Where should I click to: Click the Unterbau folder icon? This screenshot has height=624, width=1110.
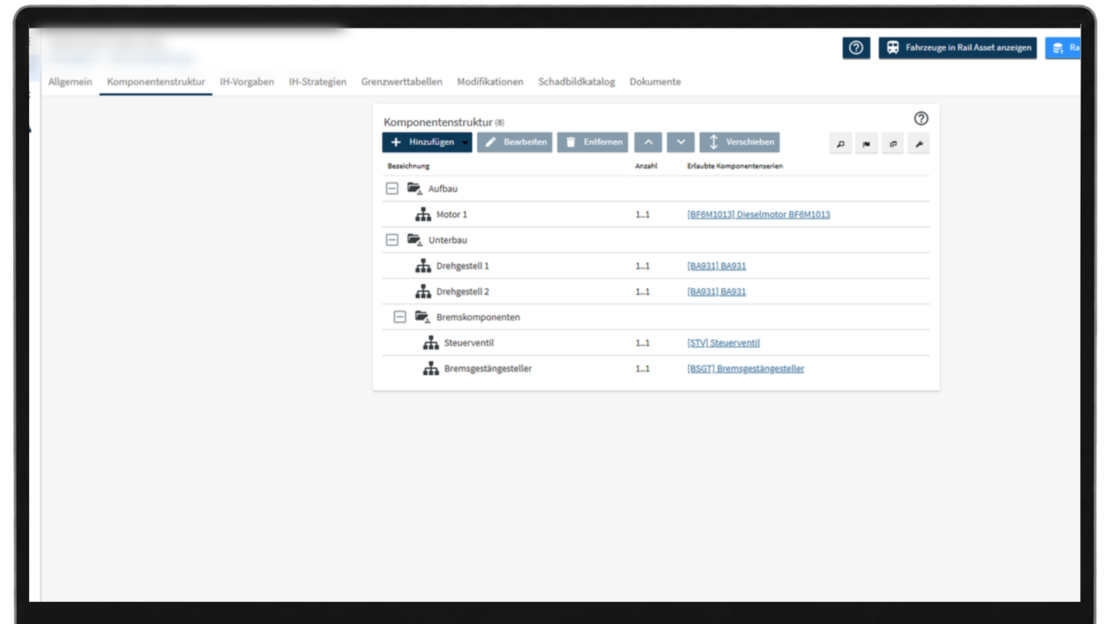414,239
